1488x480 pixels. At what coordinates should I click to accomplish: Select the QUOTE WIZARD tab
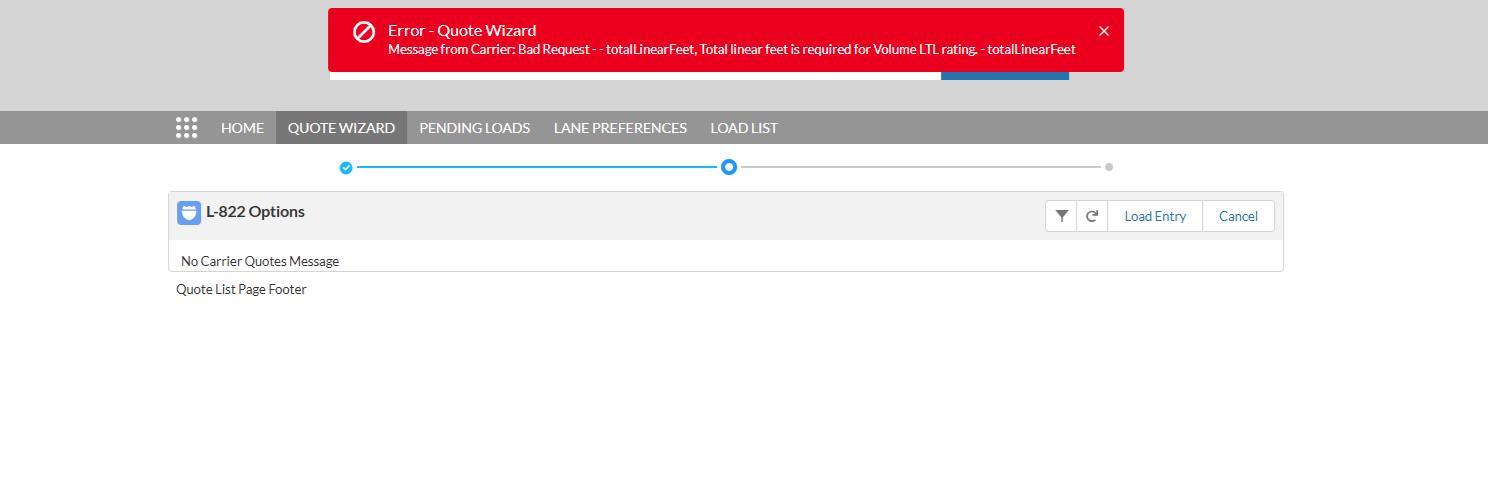[x=341, y=128]
